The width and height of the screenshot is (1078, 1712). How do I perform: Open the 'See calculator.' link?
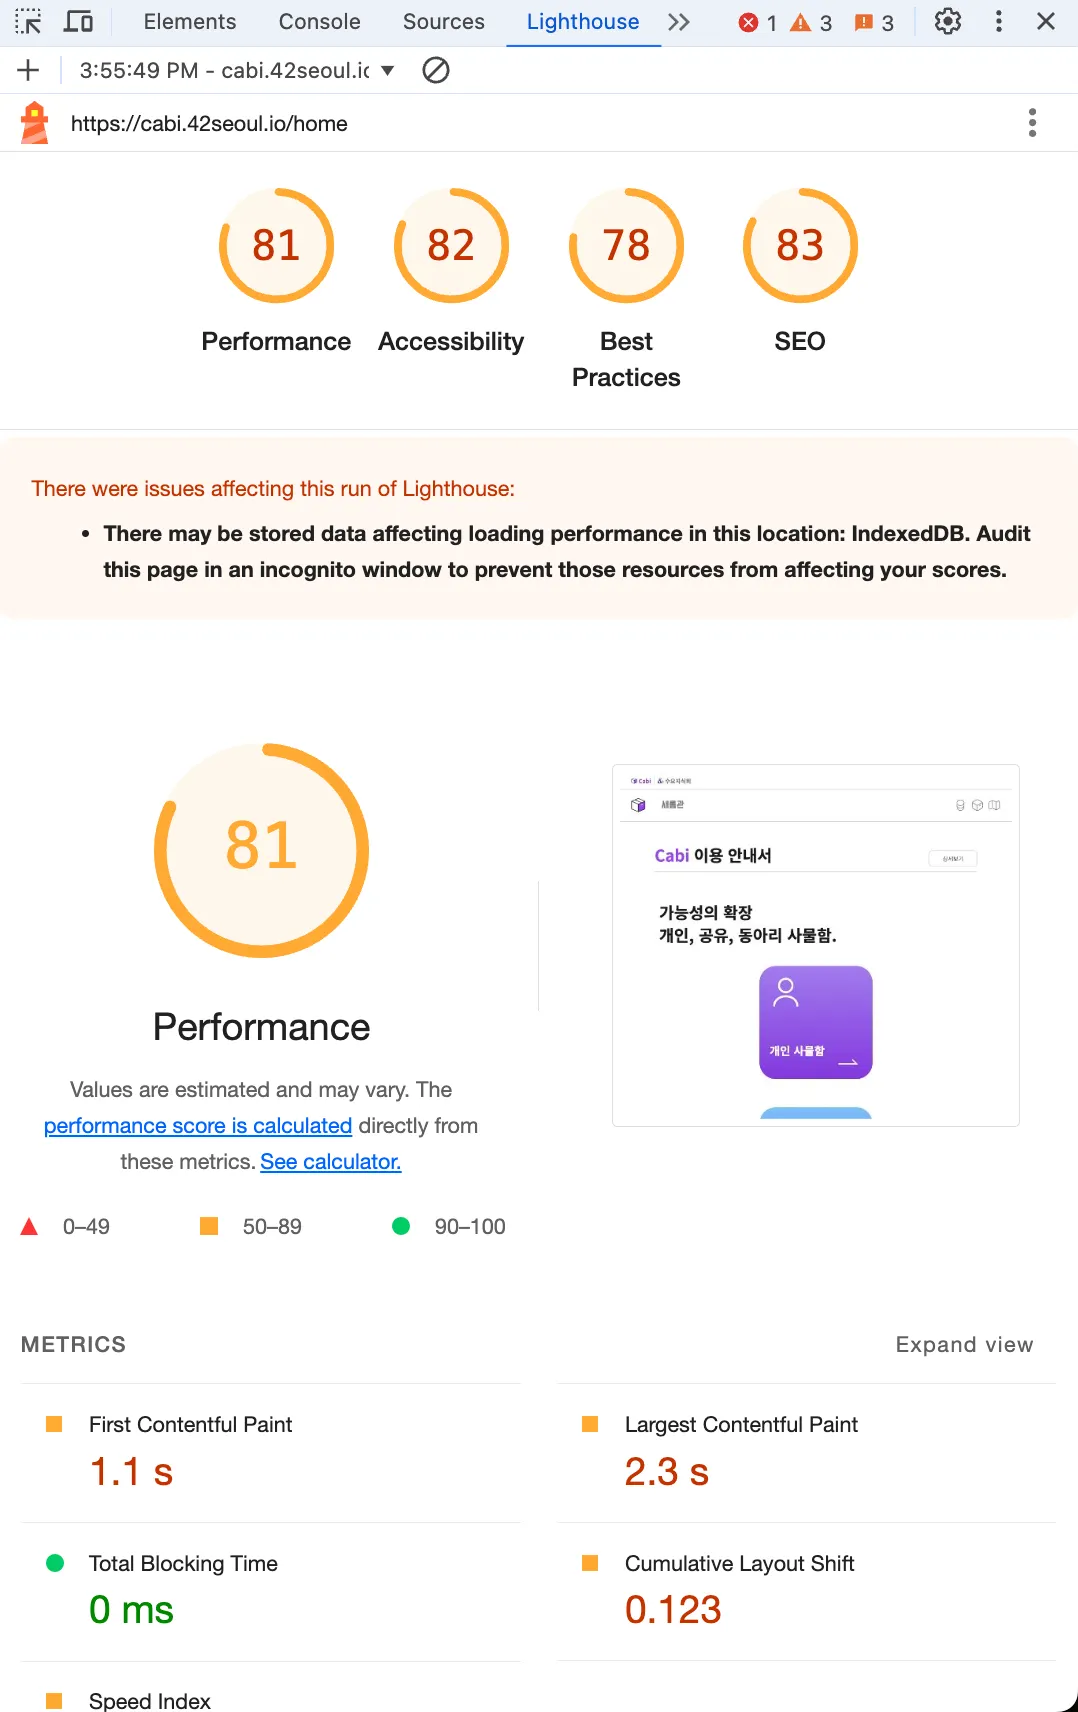(x=330, y=1161)
